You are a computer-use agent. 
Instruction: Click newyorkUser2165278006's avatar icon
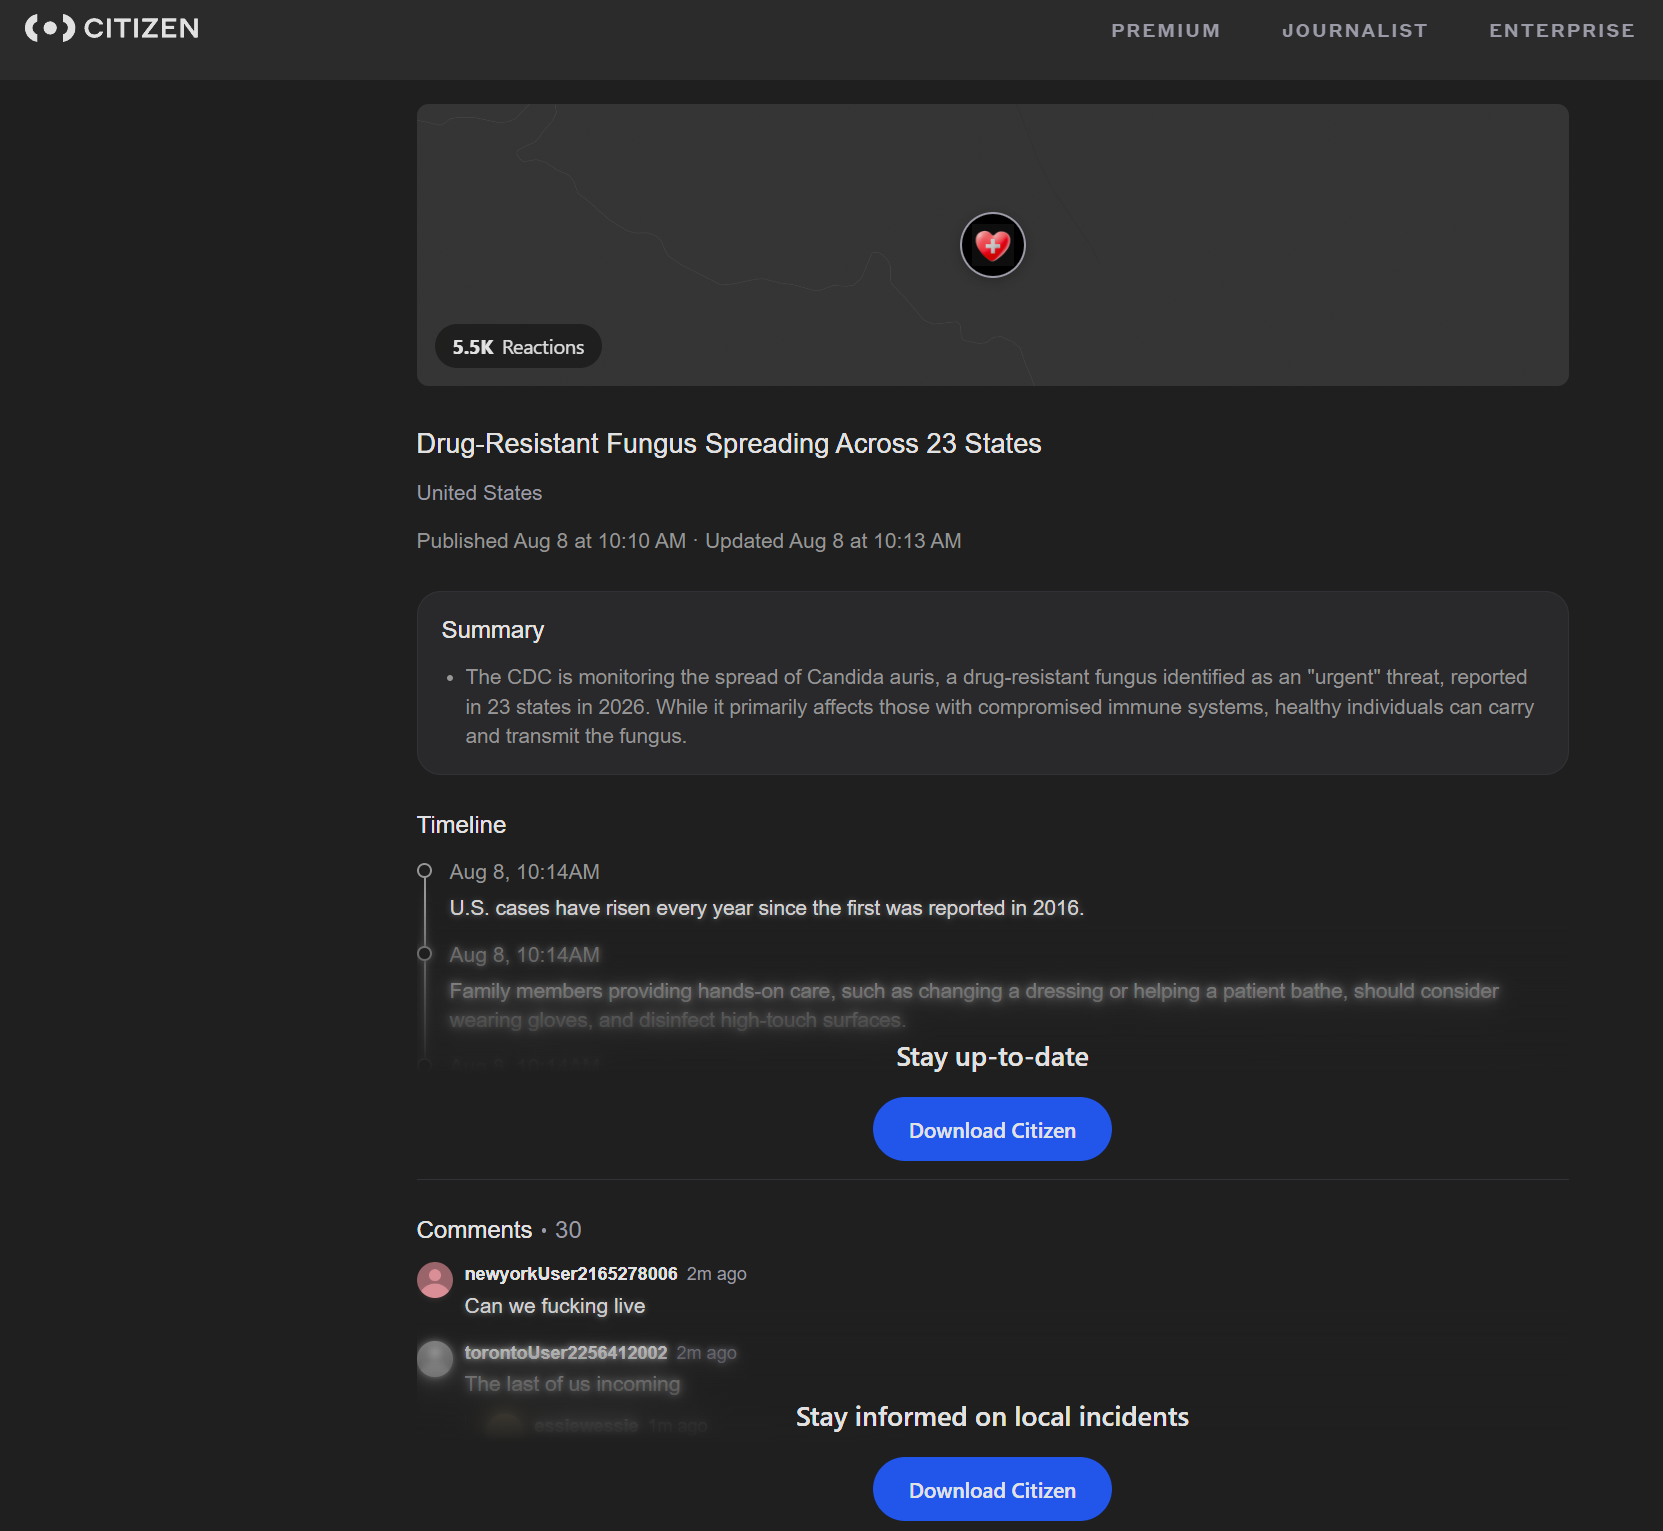(435, 1280)
